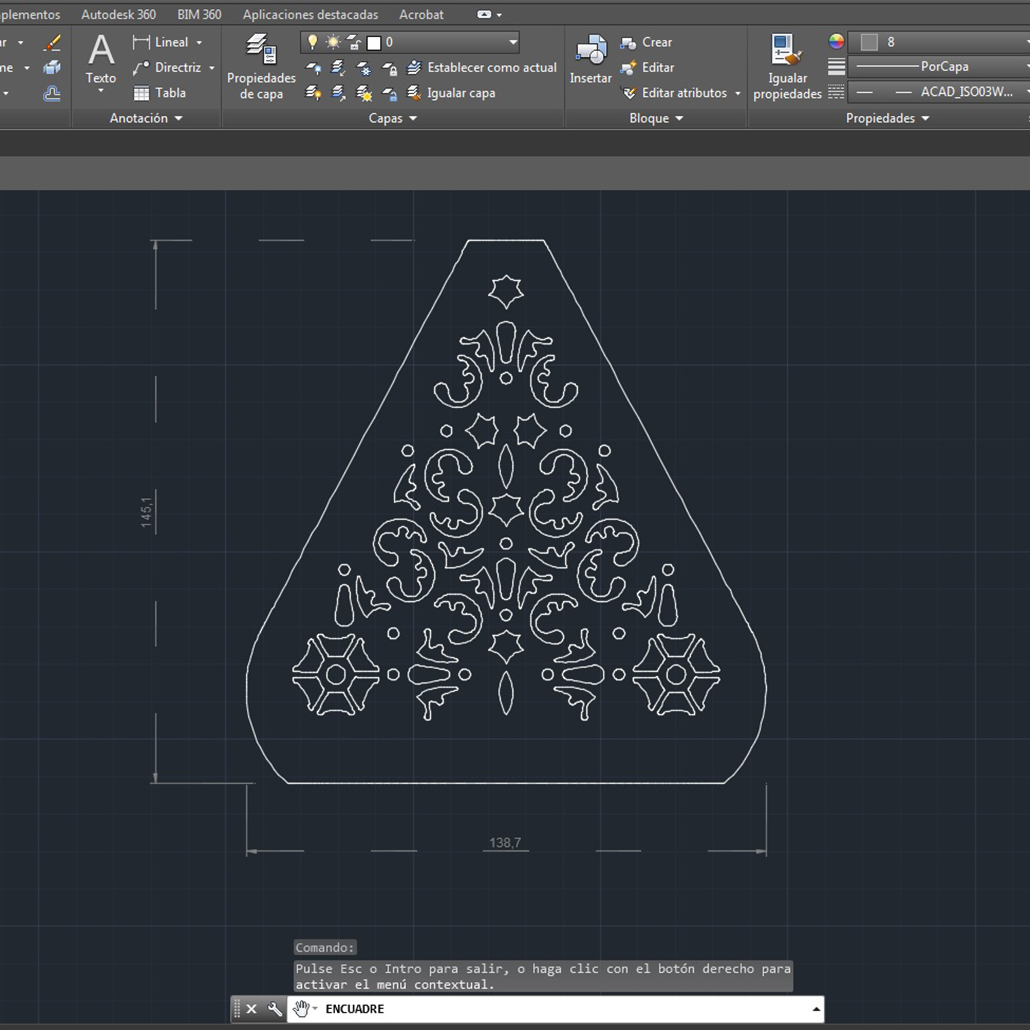Expand the Directriz dropdown arrow

coord(212,68)
